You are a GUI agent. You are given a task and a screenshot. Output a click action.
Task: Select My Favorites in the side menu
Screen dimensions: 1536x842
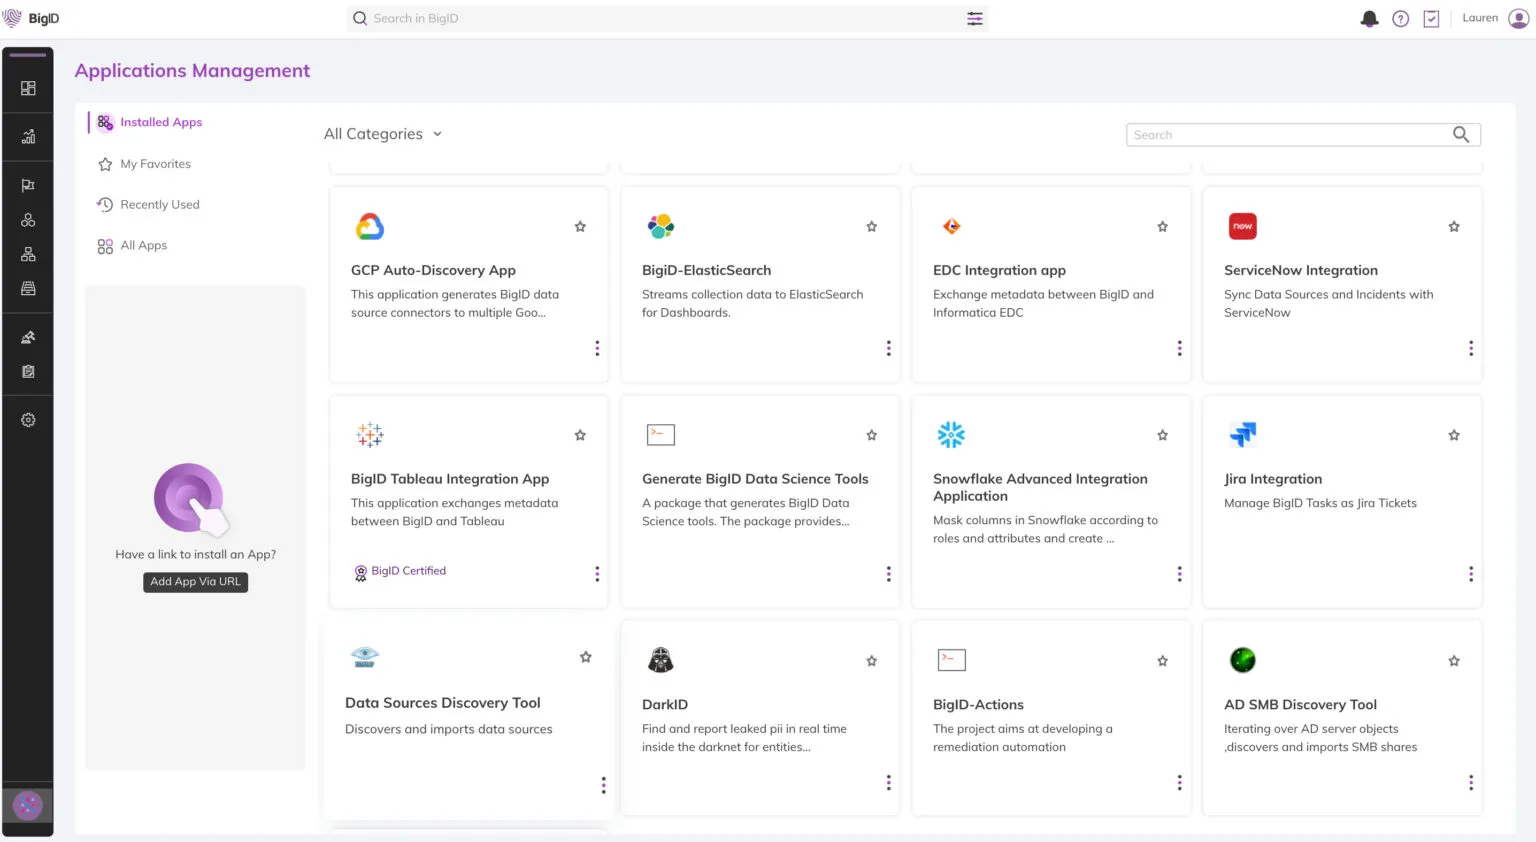(x=155, y=164)
